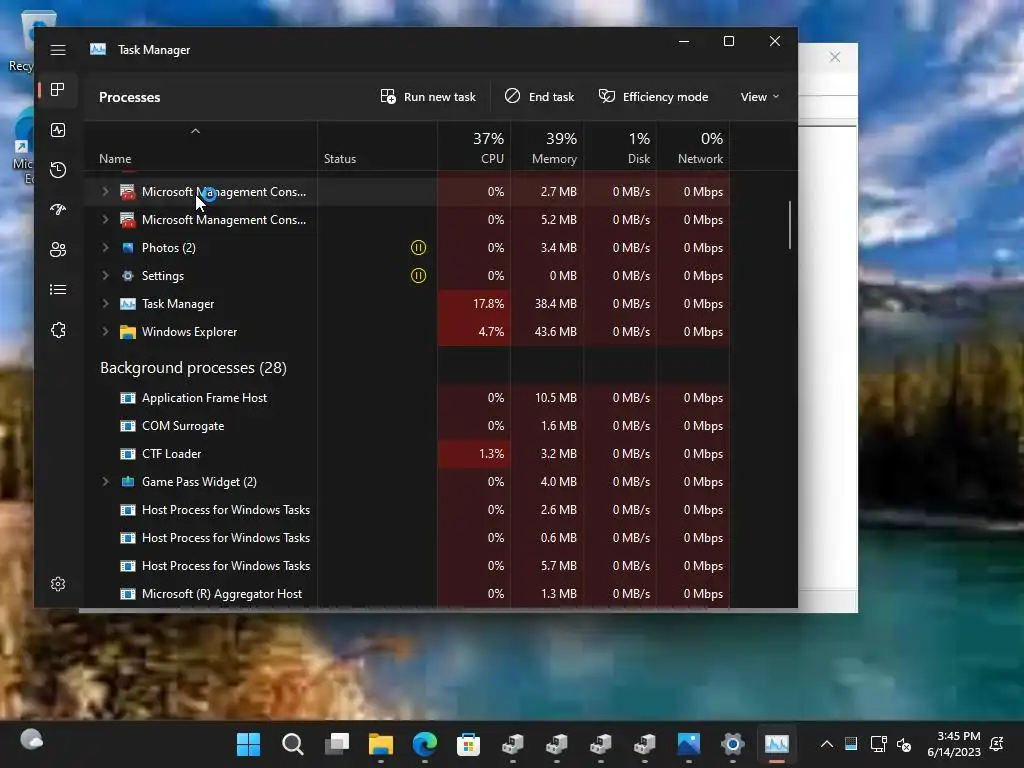Close the white window behind Task Manager
1024x768 pixels.
point(835,57)
